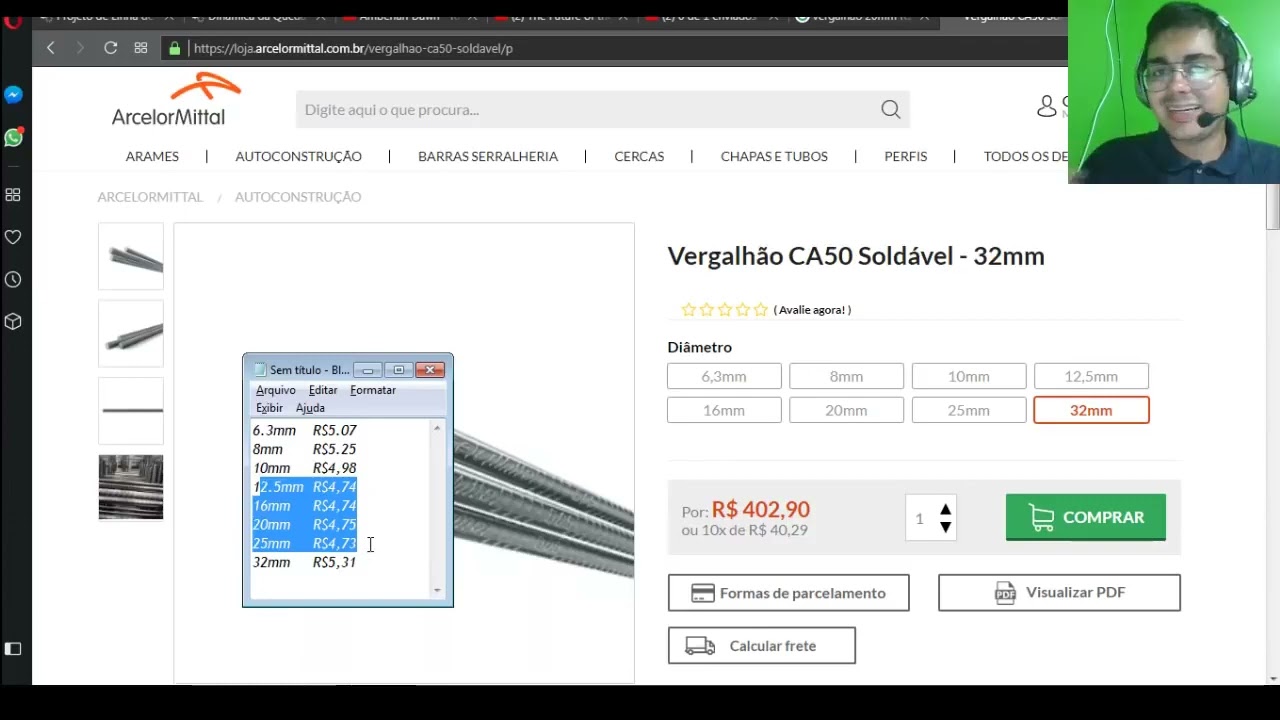Reload the current page
This screenshot has width=1280, height=720.
pyautogui.click(x=111, y=48)
